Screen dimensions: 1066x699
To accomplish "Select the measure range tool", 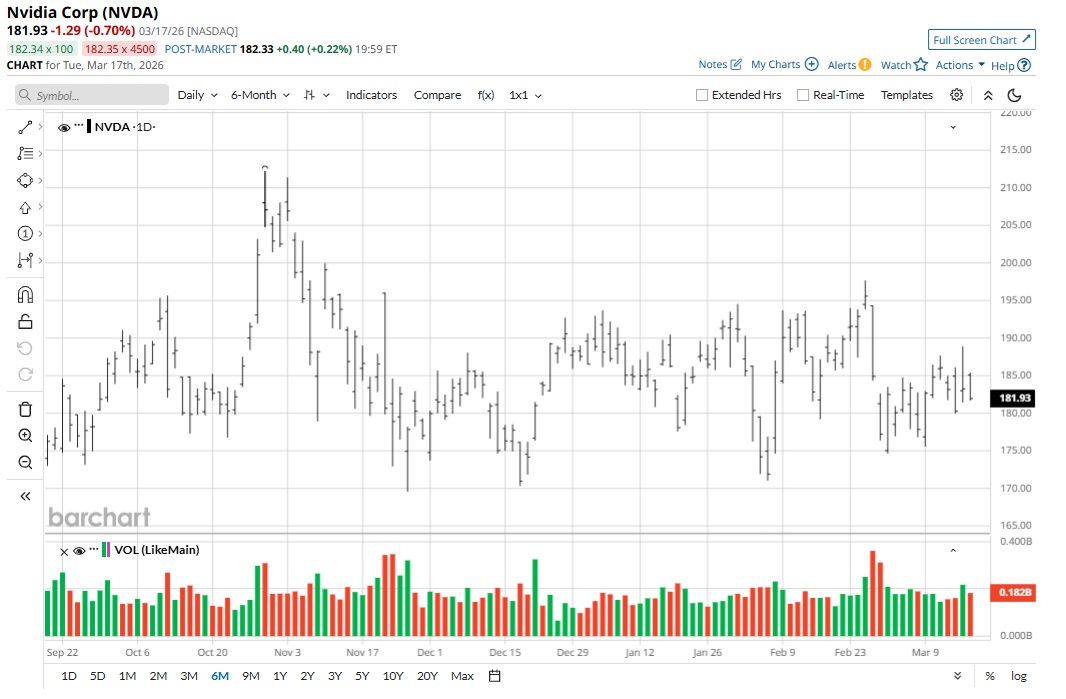I will pyautogui.click(x=25, y=260).
